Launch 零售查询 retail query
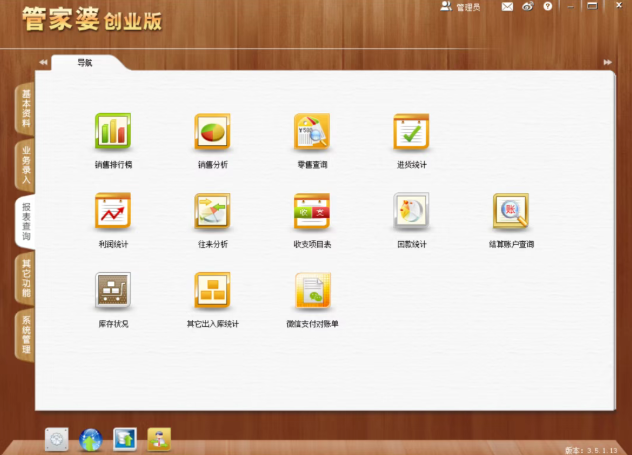The height and width of the screenshot is (455, 632). (311, 132)
